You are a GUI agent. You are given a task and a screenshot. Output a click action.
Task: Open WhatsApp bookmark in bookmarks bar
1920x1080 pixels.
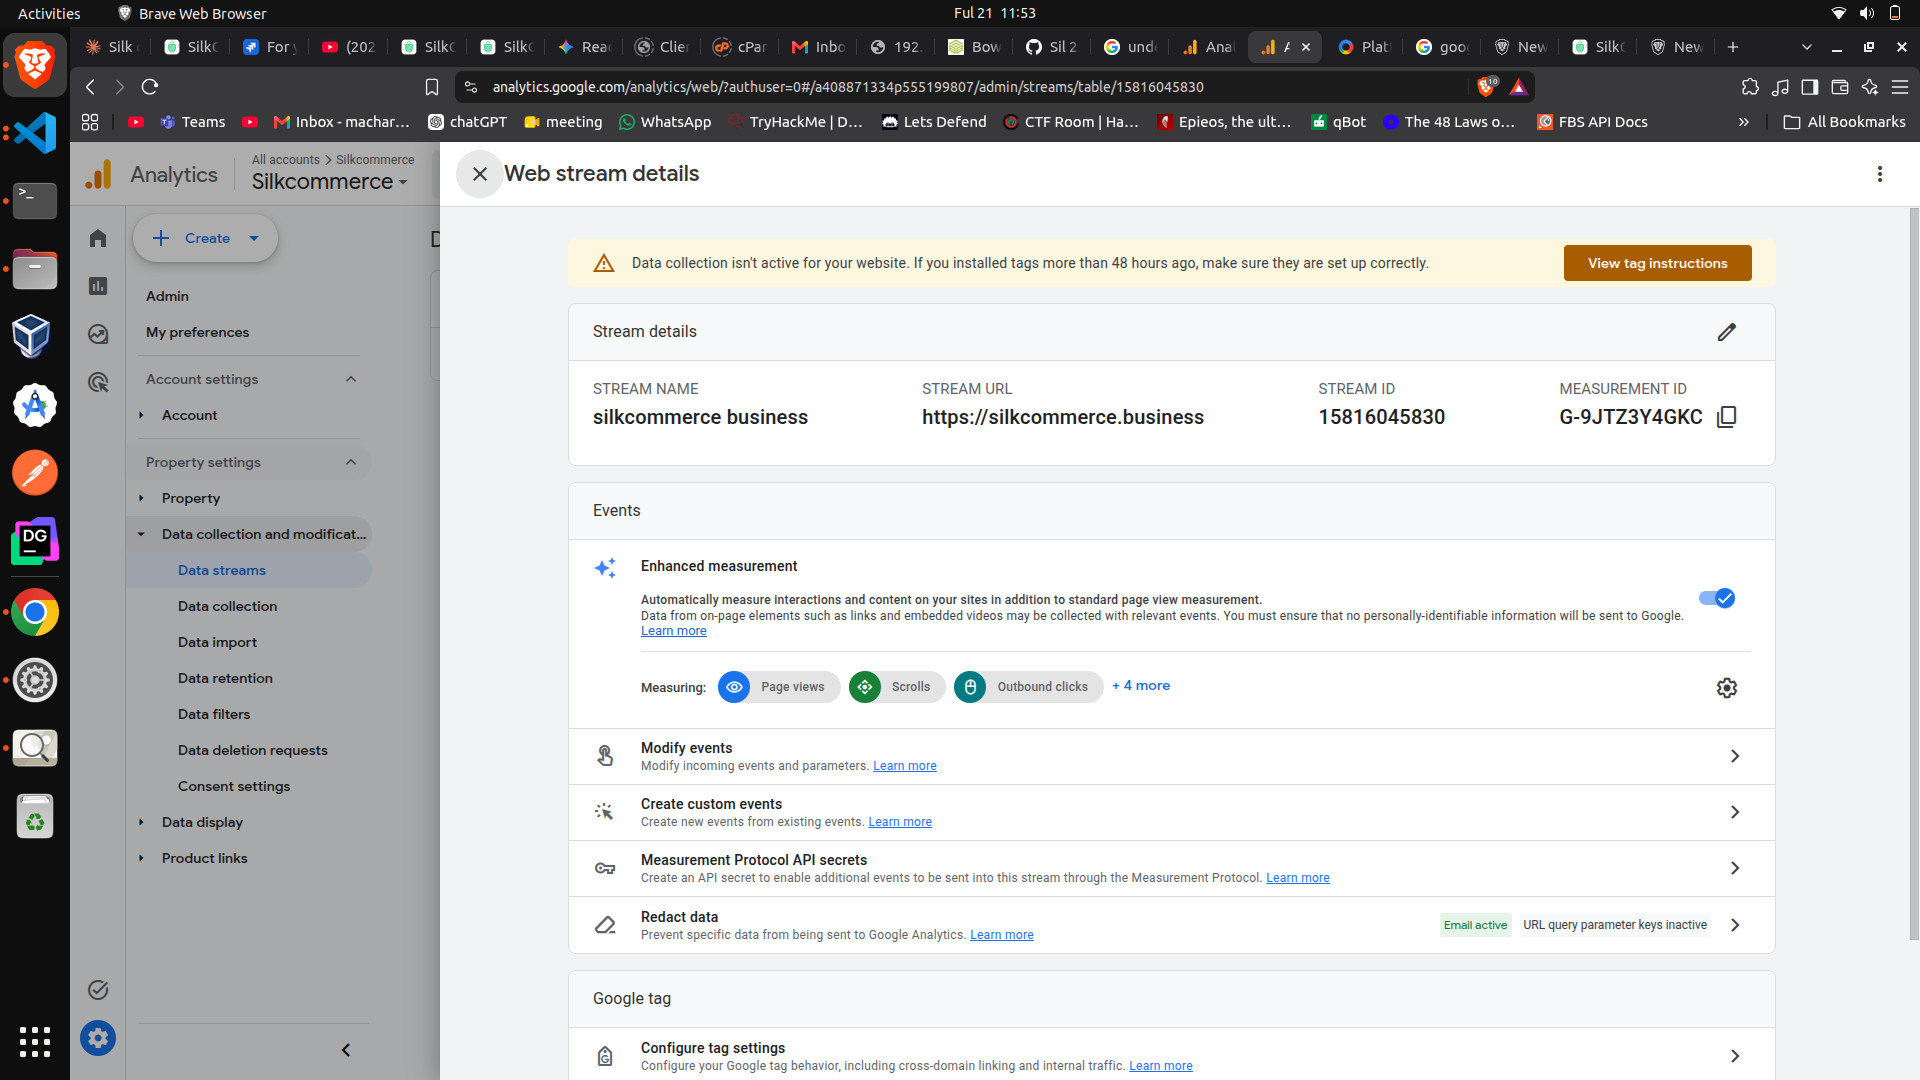pos(665,122)
